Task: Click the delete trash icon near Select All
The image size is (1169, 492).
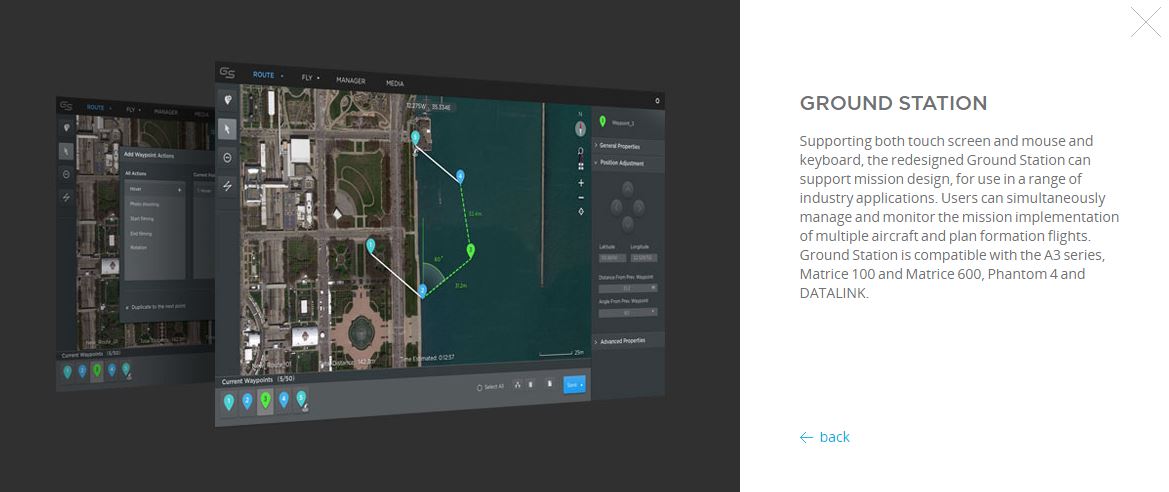Action: (549, 384)
